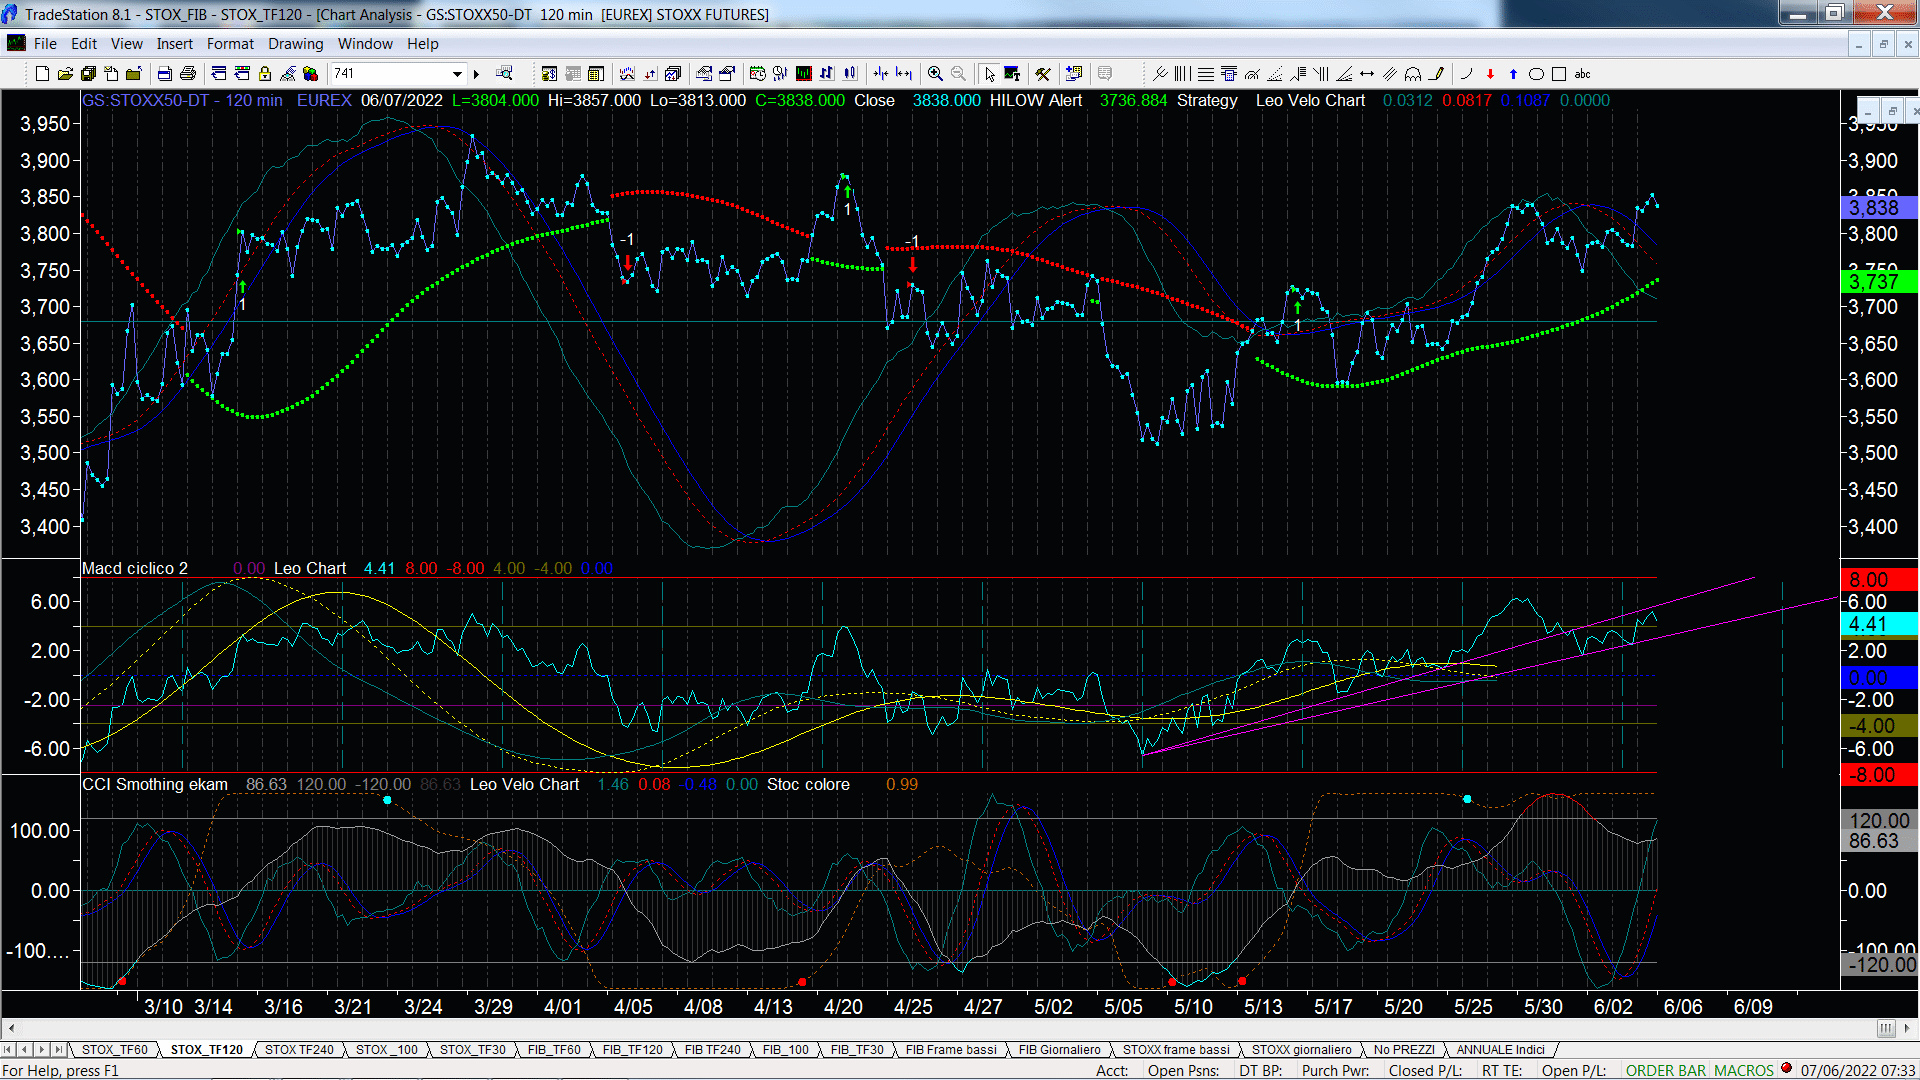Screen dimensions: 1920x1080
Task: Switch to the ANNUALE Indici tab
Action: click(1500, 1050)
